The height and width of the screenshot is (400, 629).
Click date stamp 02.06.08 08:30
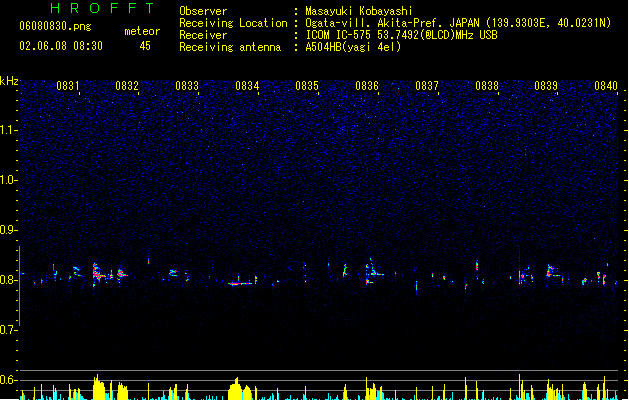click(x=61, y=46)
